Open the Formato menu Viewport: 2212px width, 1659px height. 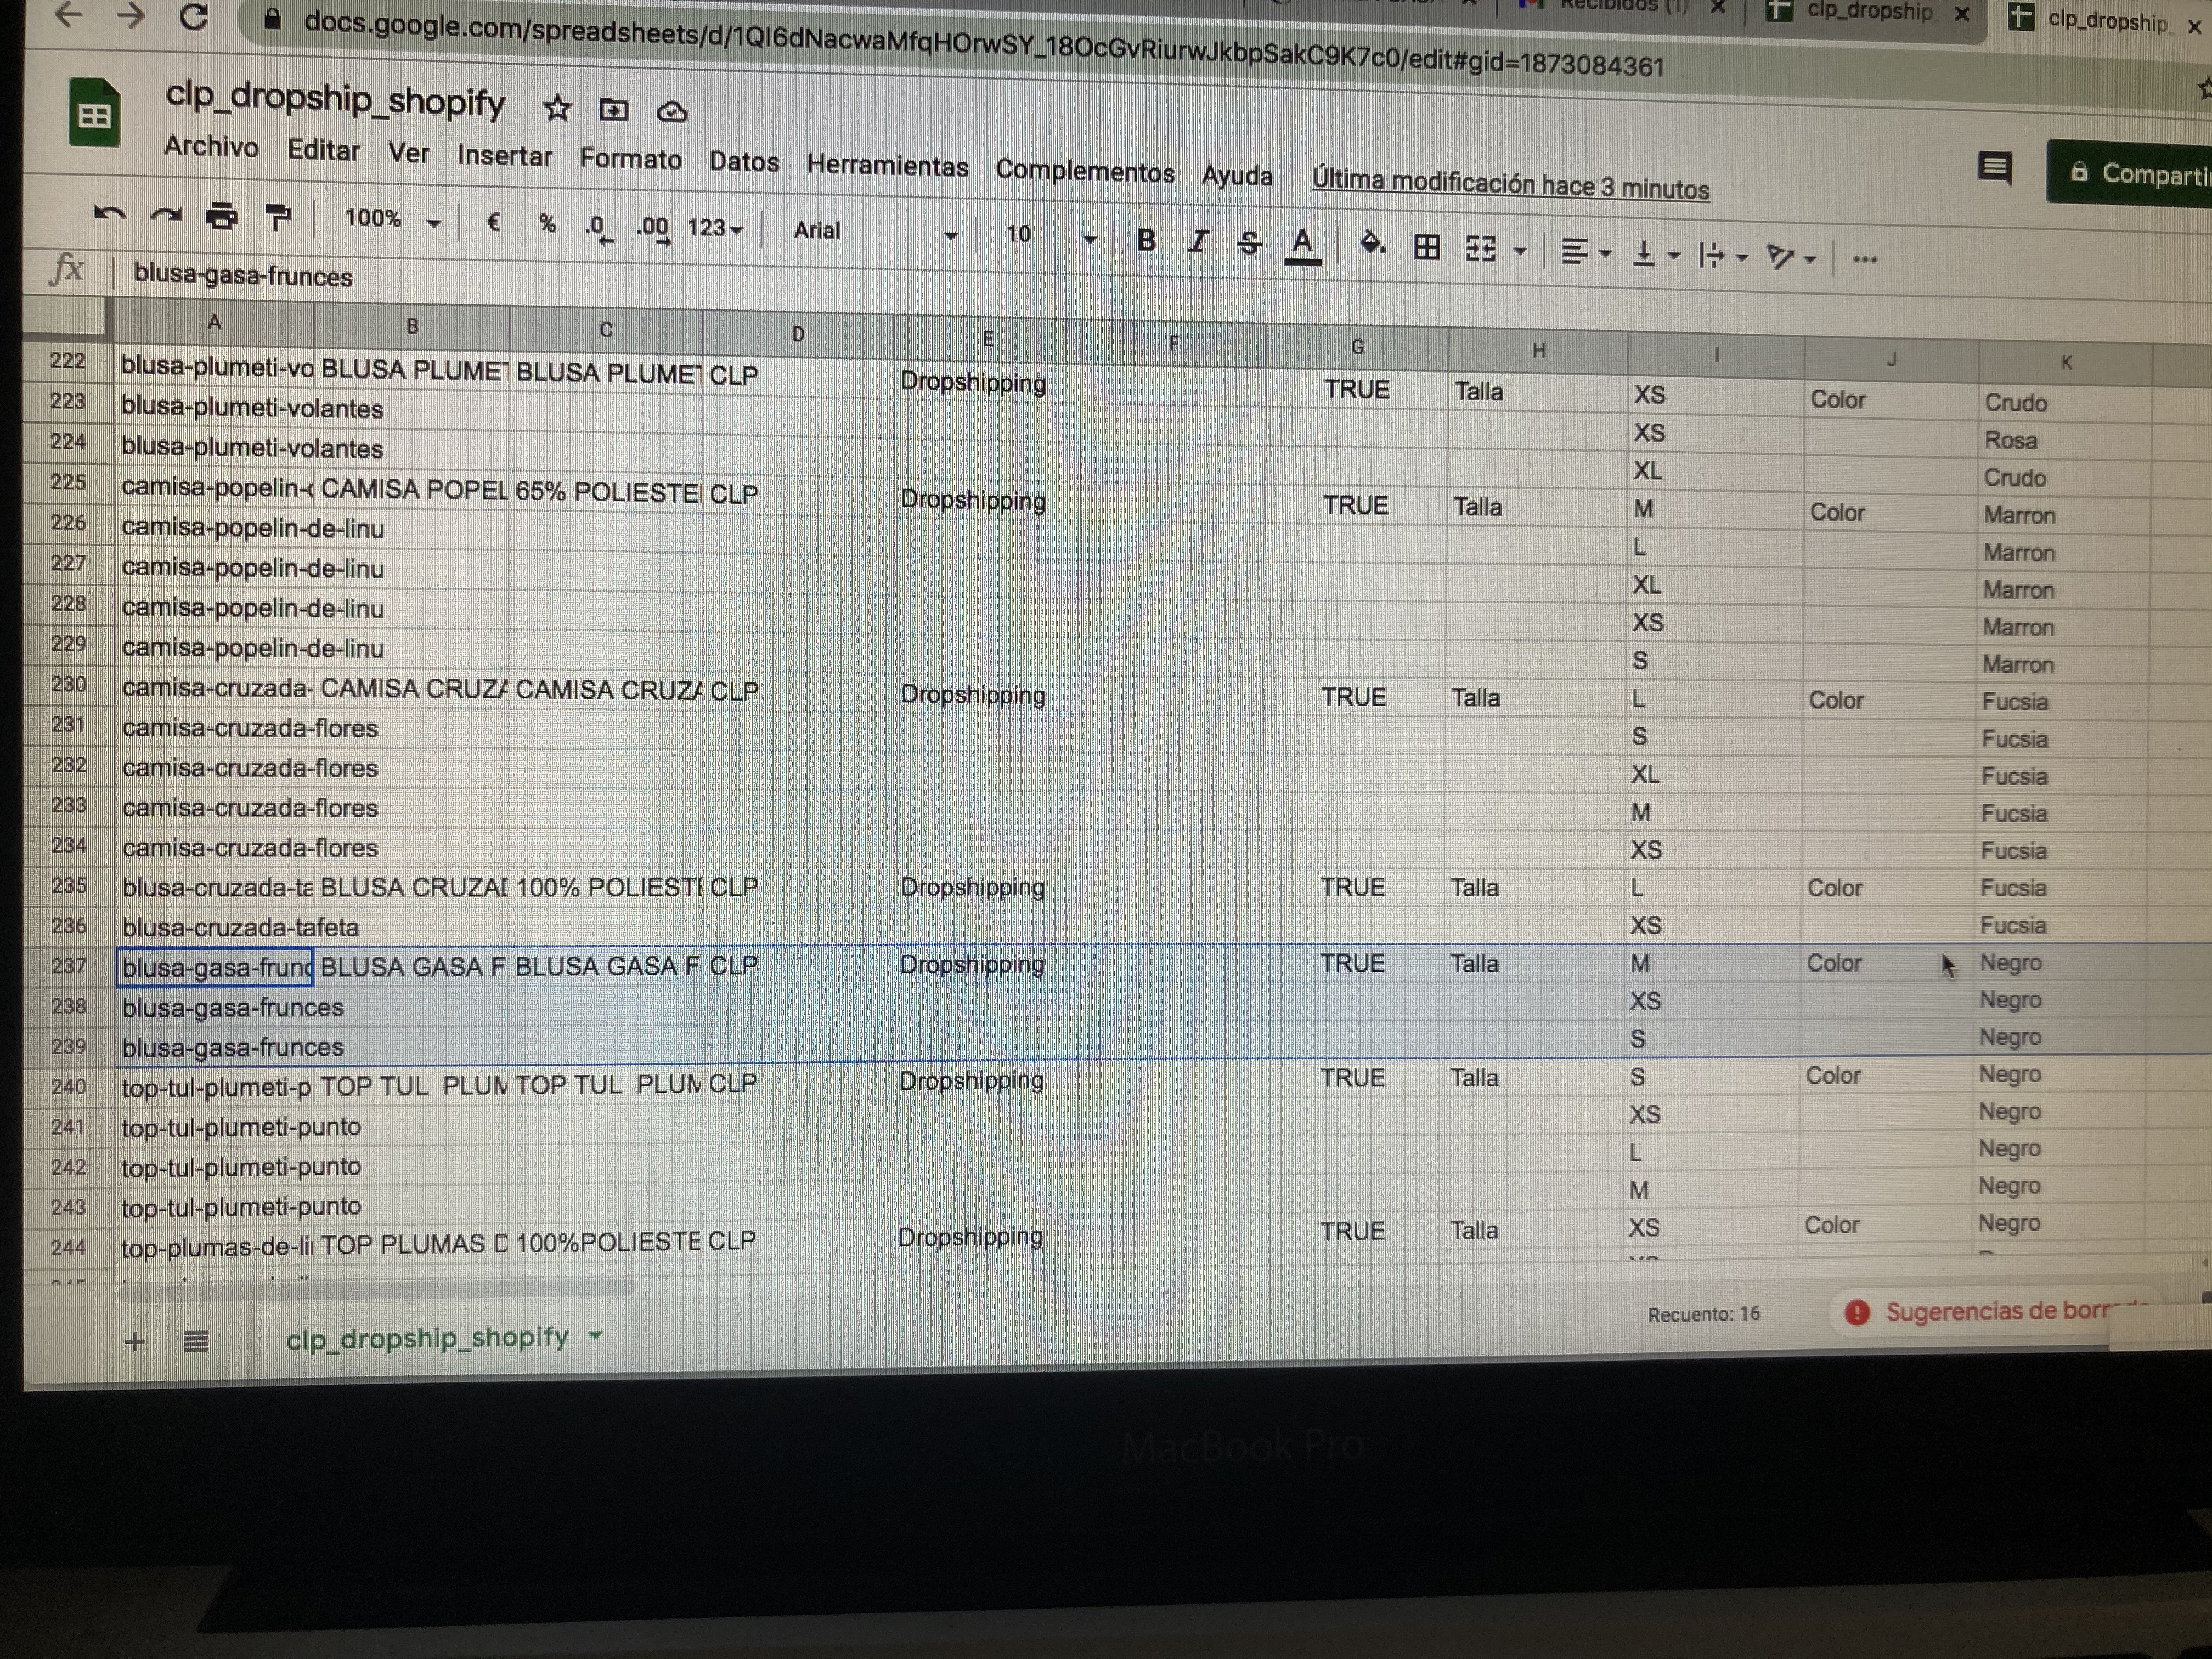[630, 159]
